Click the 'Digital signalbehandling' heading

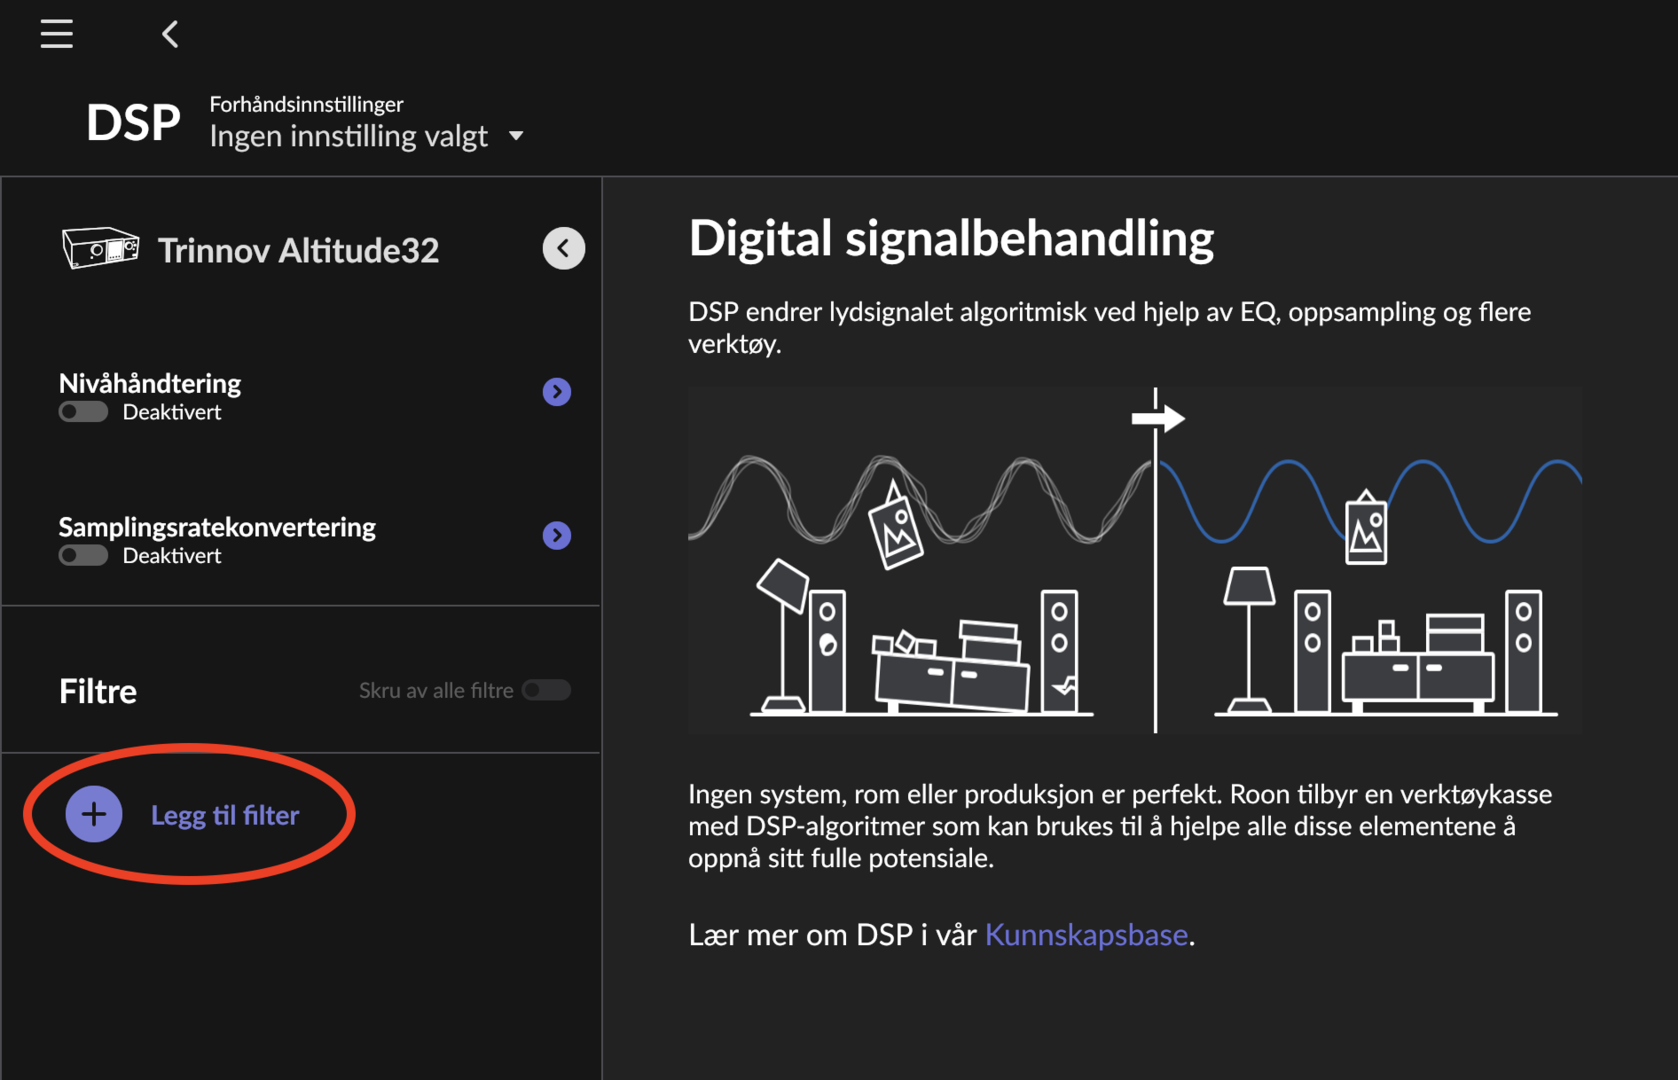coord(951,238)
